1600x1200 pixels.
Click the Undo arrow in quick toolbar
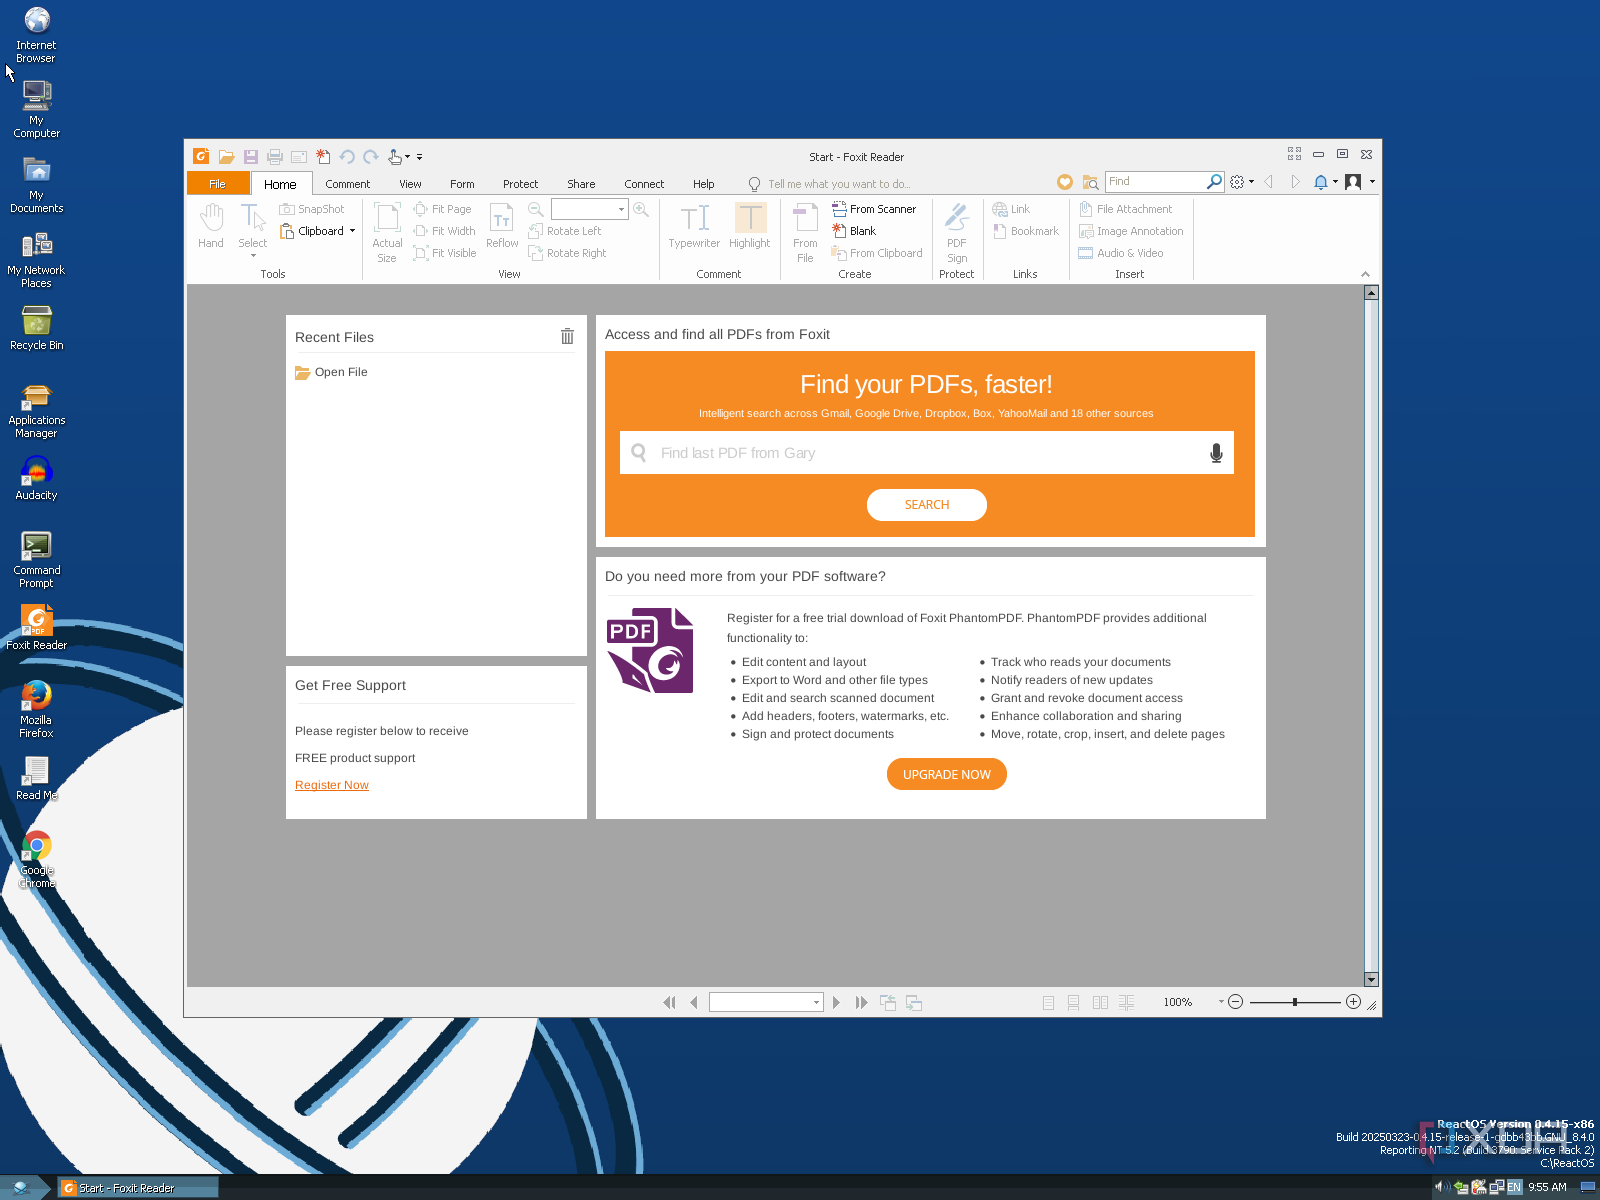click(347, 156)
